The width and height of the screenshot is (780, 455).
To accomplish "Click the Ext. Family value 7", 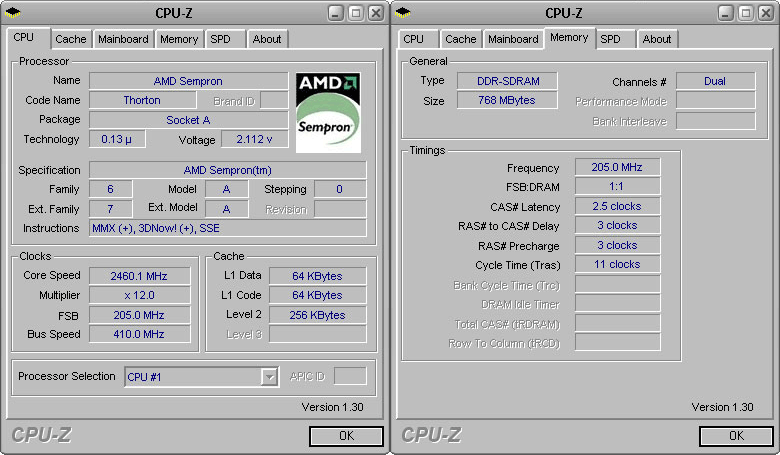I will click(110, 209).
